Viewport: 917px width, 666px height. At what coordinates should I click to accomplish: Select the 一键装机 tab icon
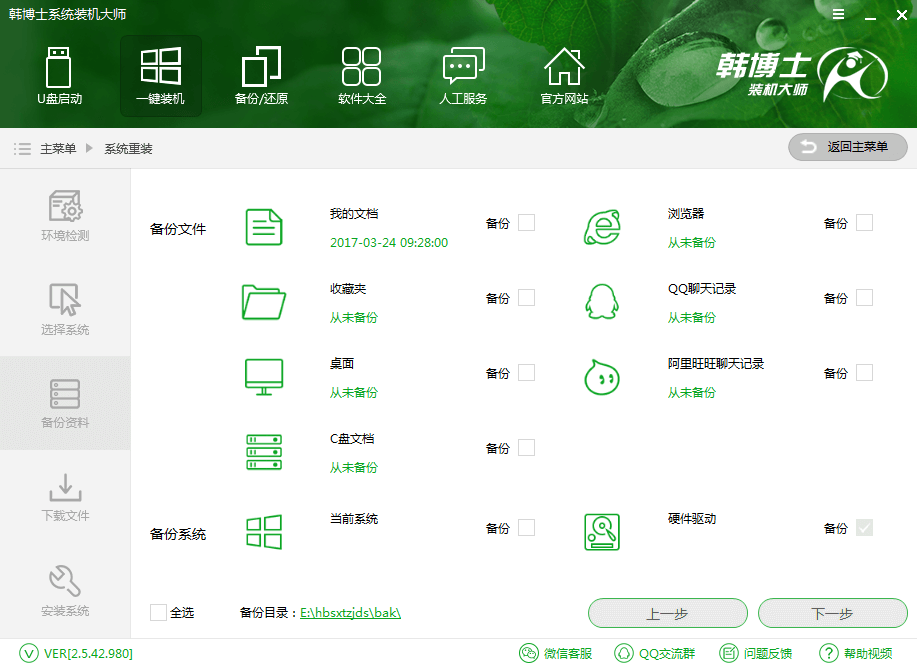[160, 75]
